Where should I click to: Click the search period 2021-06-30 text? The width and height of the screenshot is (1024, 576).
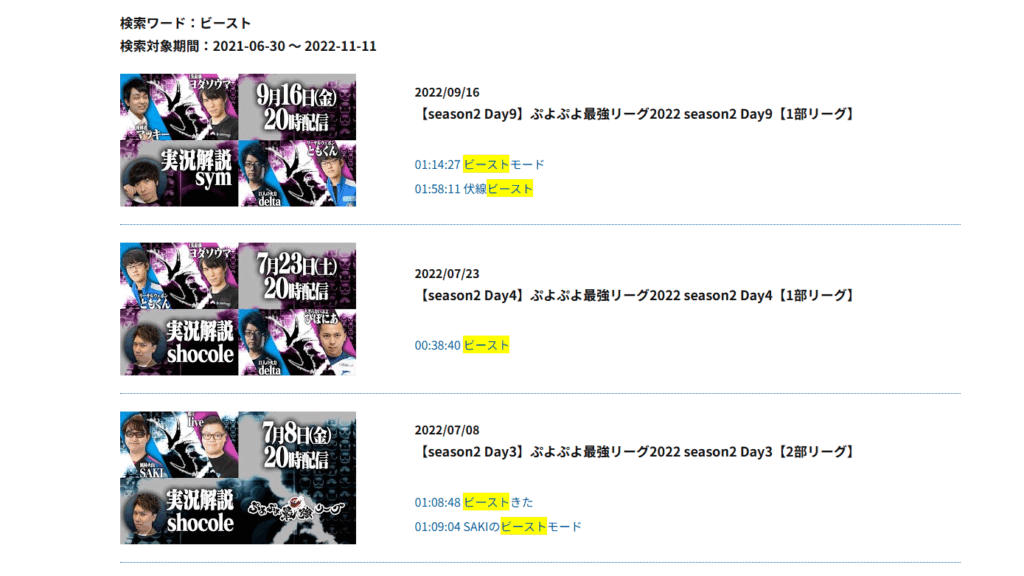pyautogui.click(x=249, y=46)
